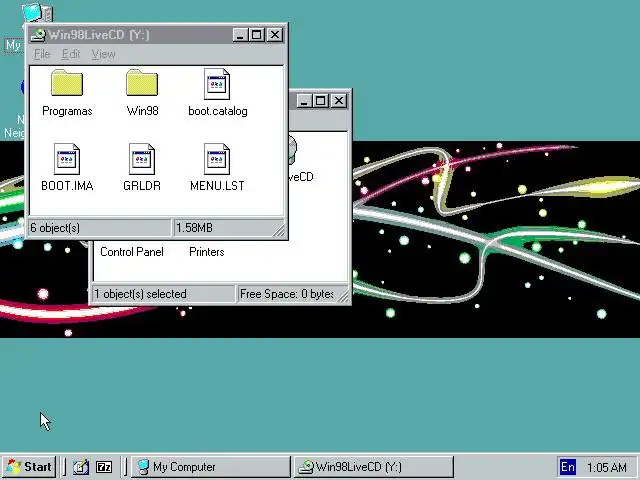The height and width of the screenshot is (480, 640).
Task: Open the Edit menu in Win98LiveCD window
Action: point(71,54)
